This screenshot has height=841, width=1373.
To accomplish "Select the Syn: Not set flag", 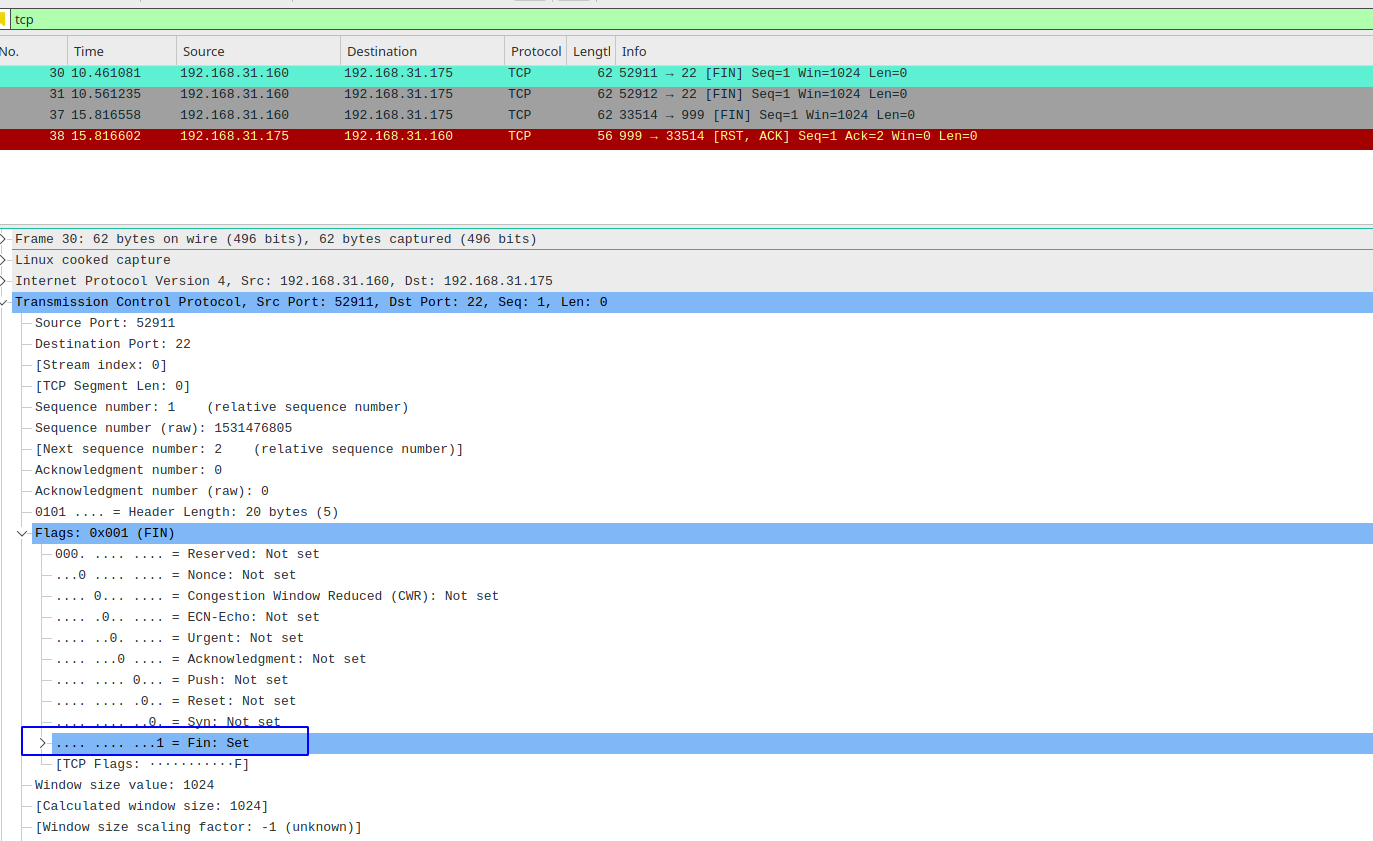I will click(168, 722).
